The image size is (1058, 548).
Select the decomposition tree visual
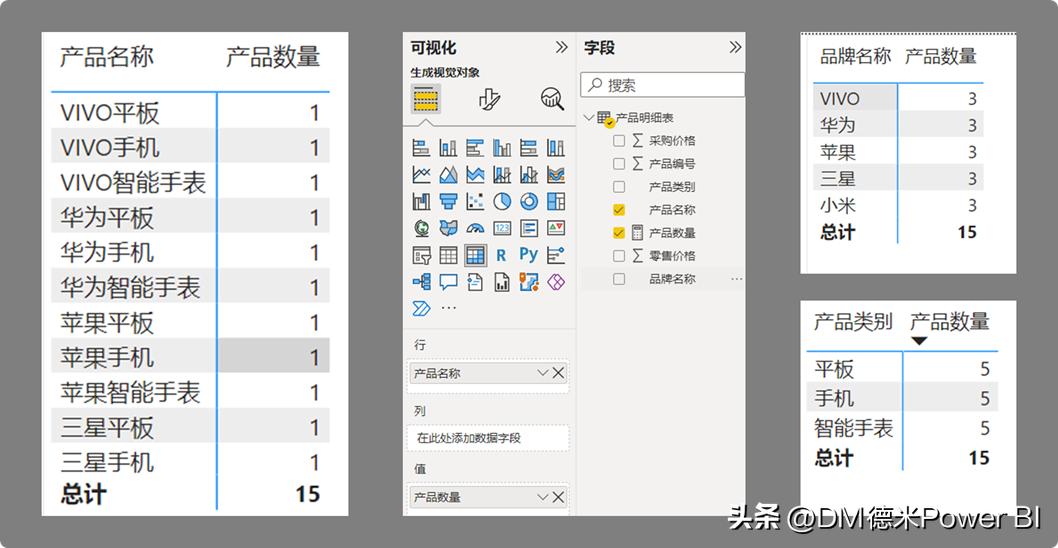point(421,281)
